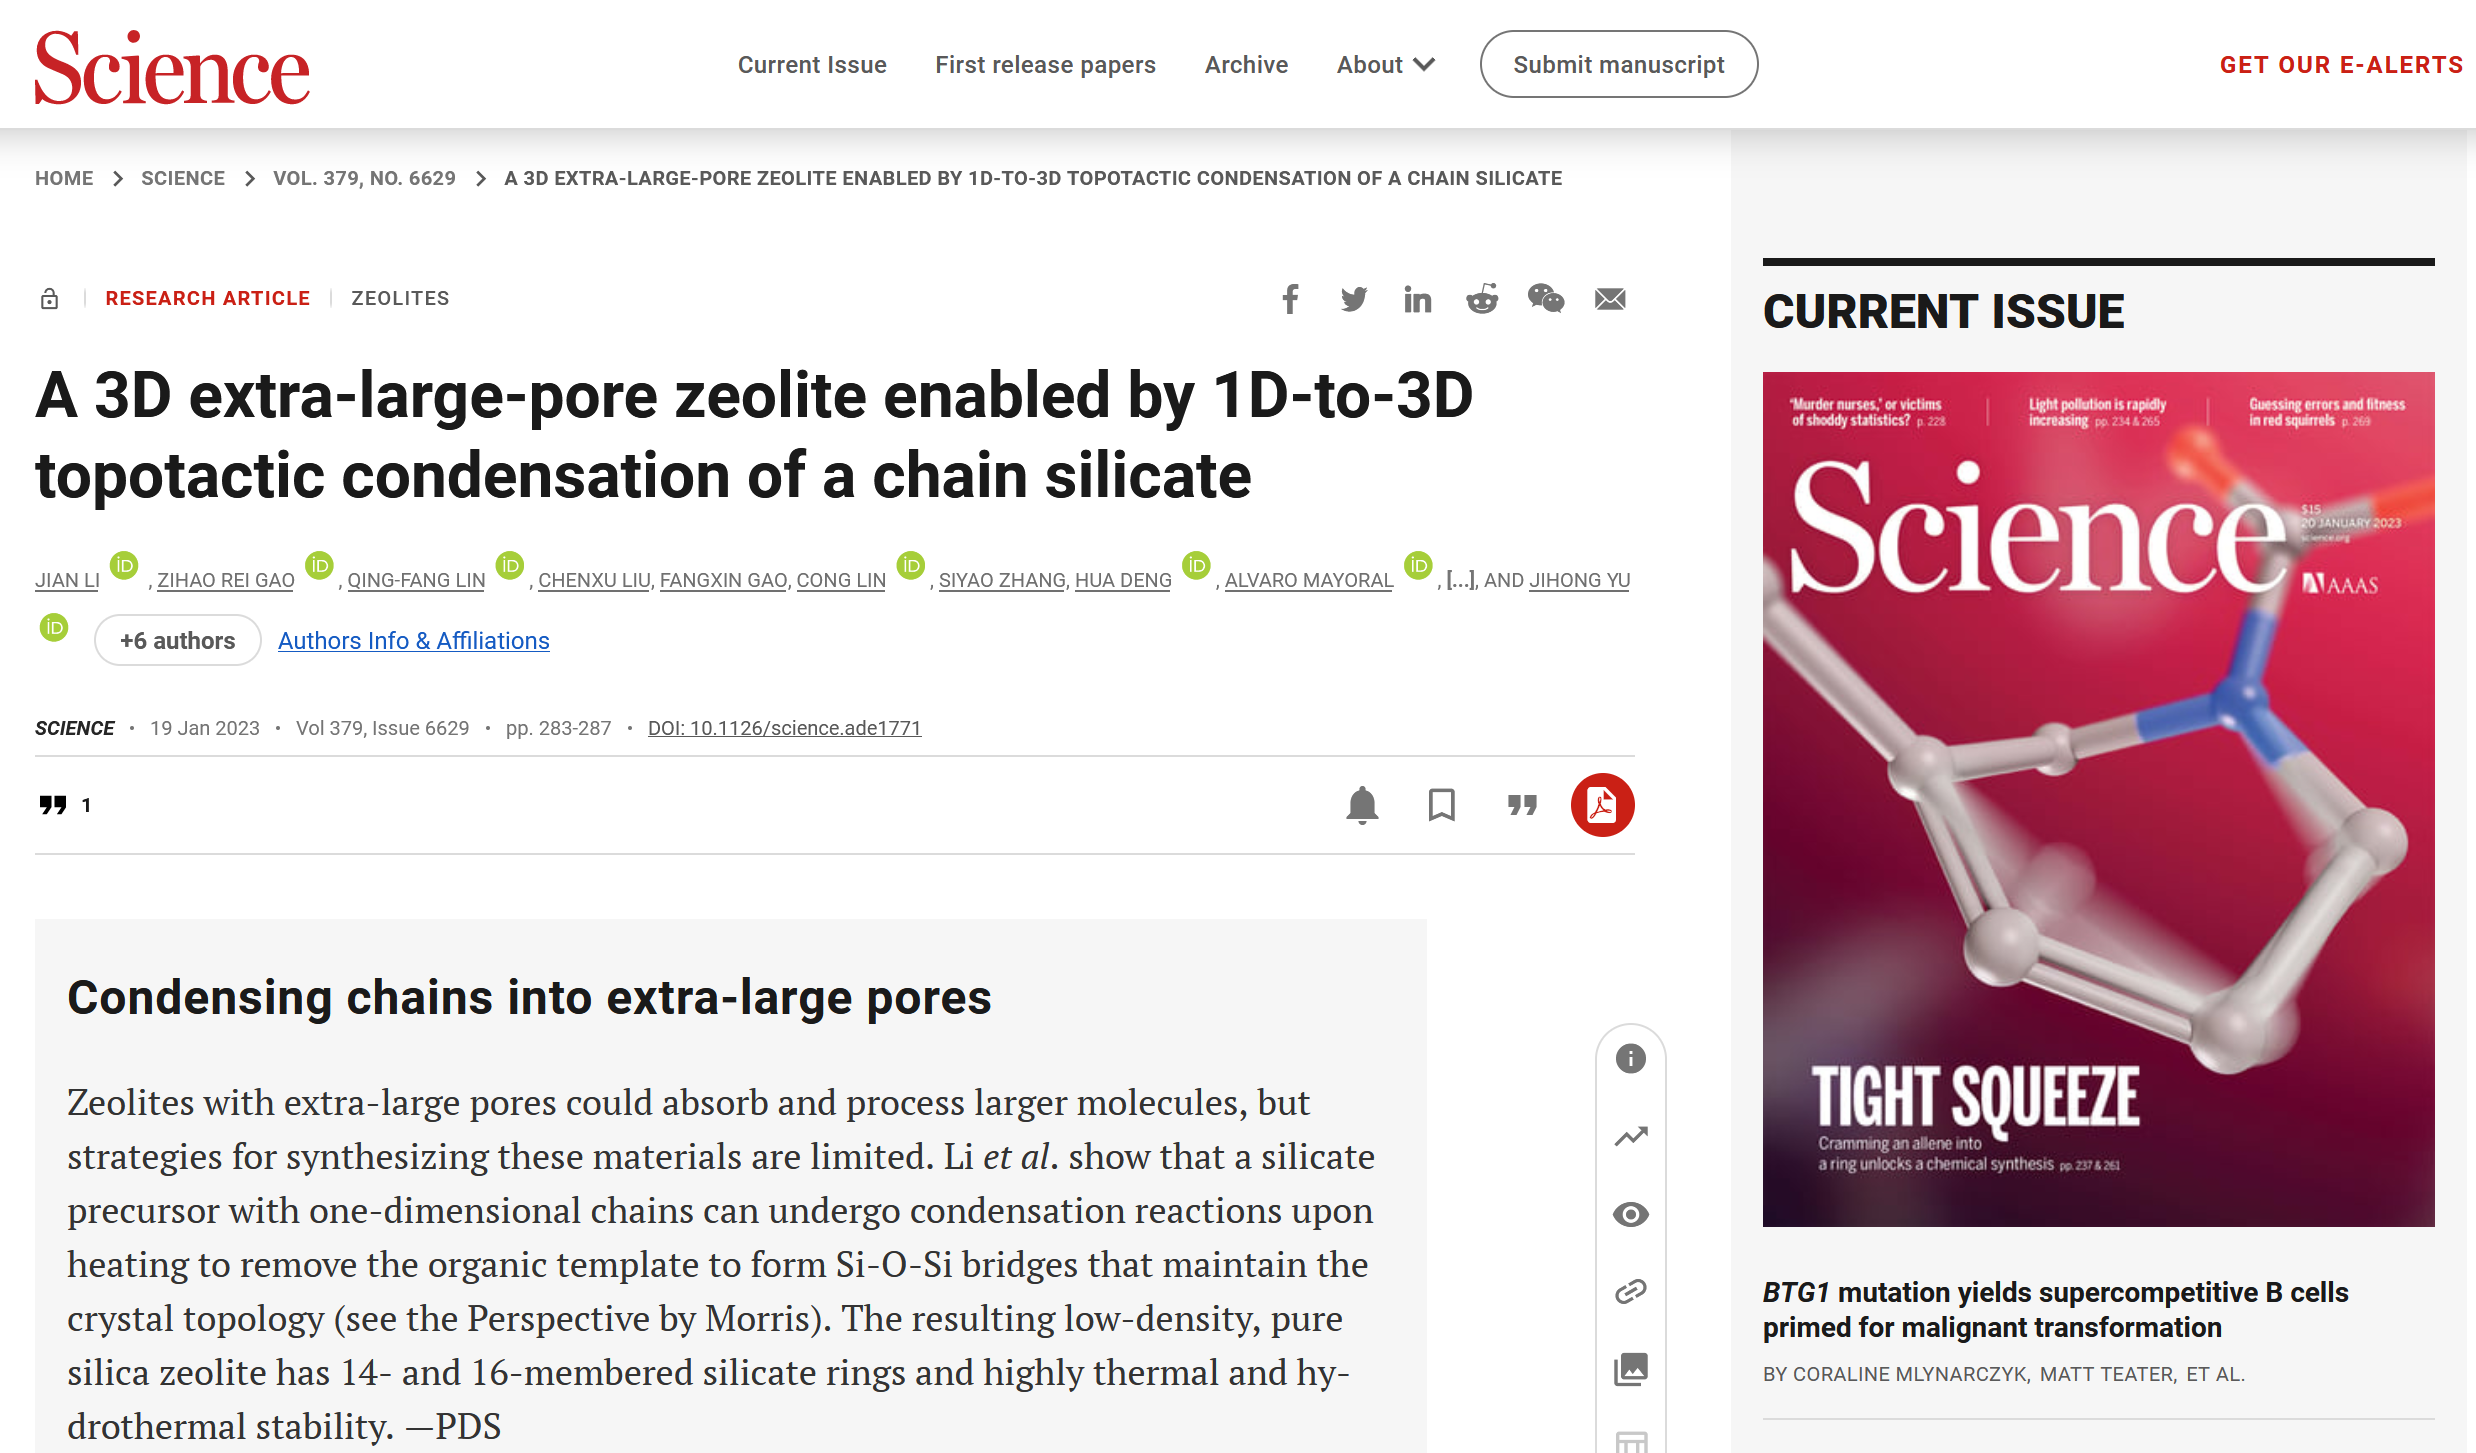2476x1453 pixels.
Task: Click the cite quotation icon near PDF
Action: (1522, 805)
